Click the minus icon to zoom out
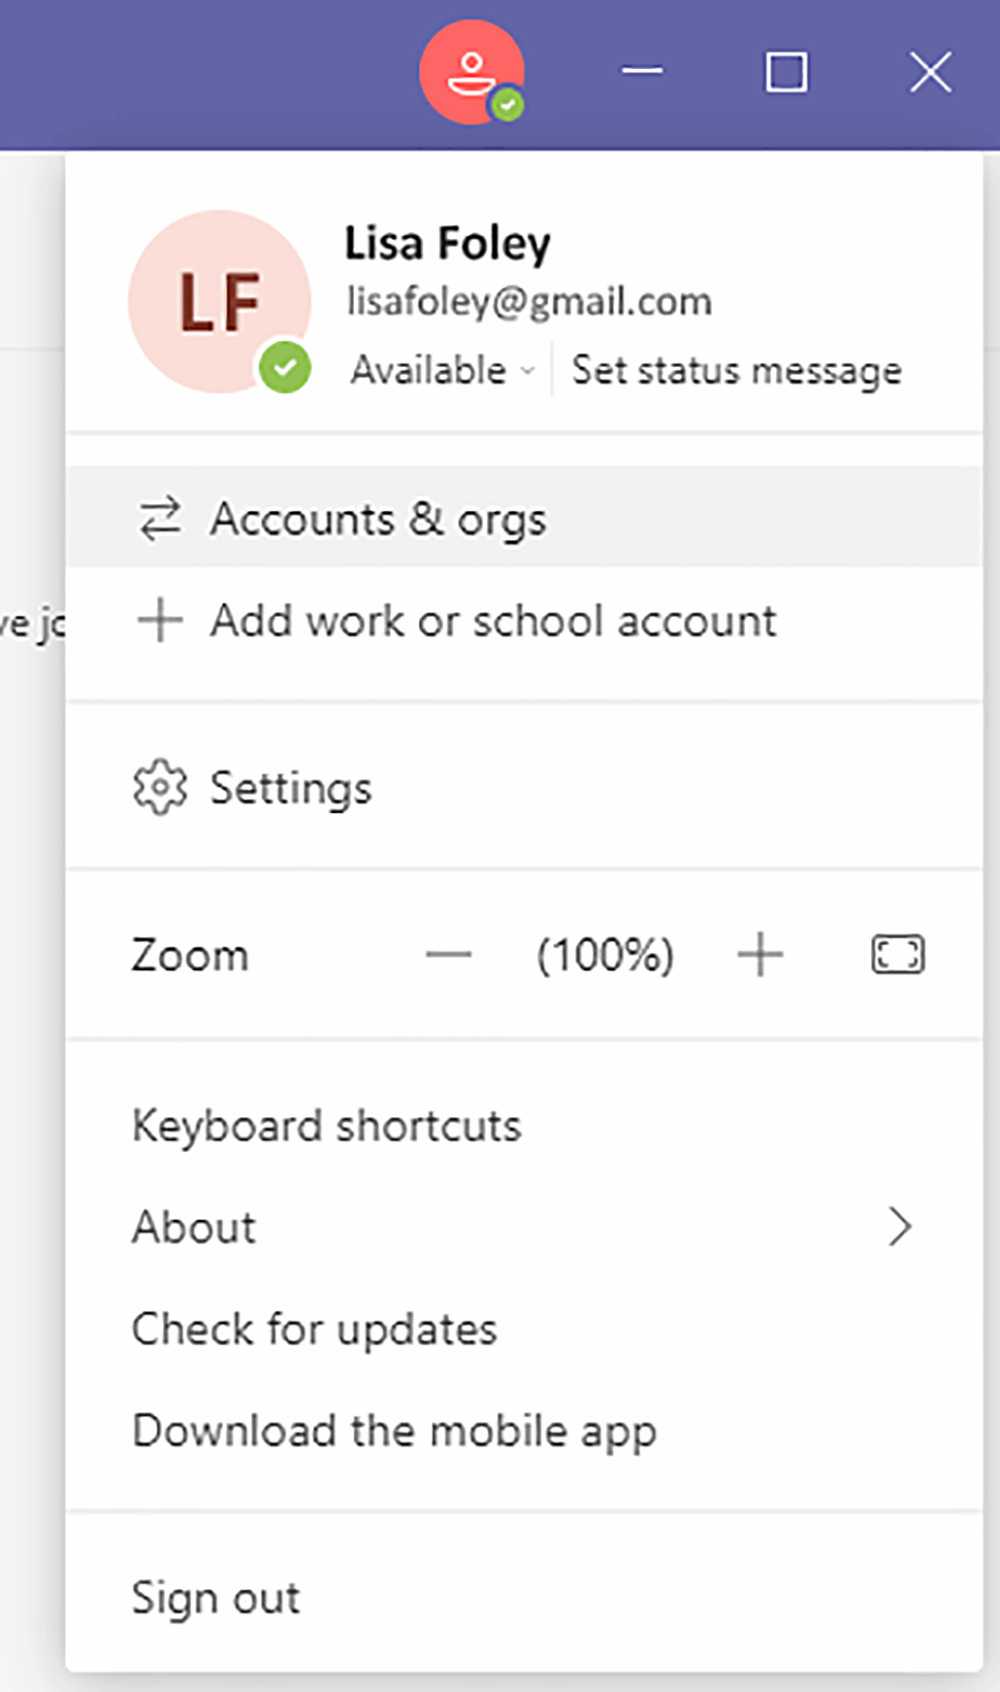Viewport: 1000px width, 1692px height. click(449, 954)
